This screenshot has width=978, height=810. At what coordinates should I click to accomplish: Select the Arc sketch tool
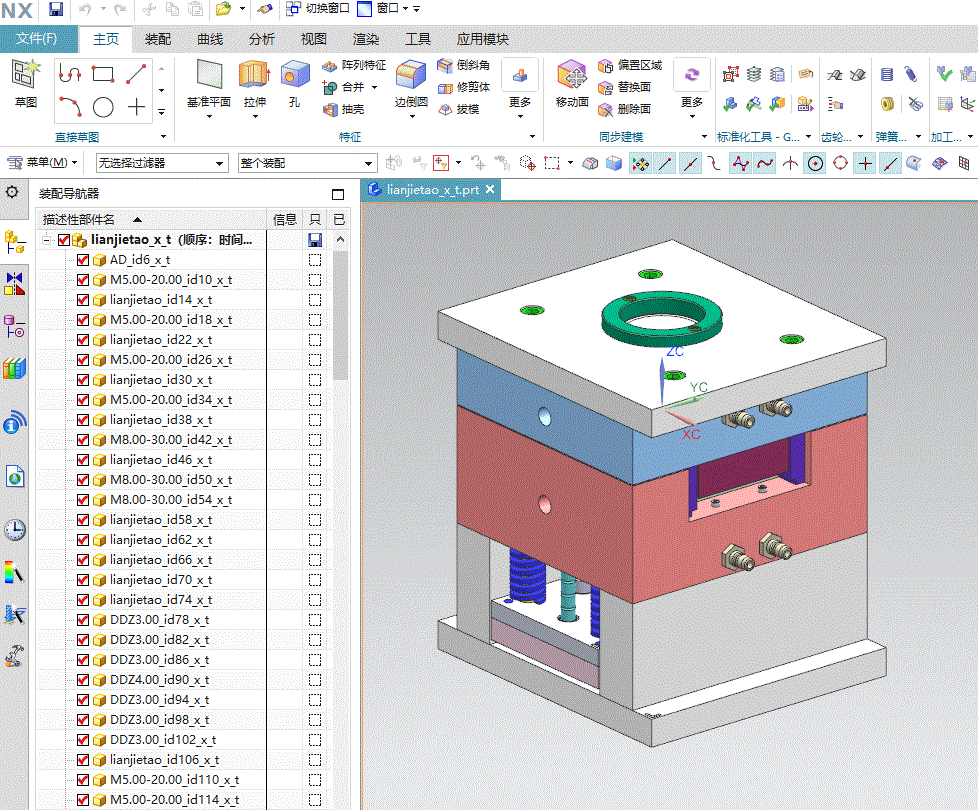coord(70,107)
